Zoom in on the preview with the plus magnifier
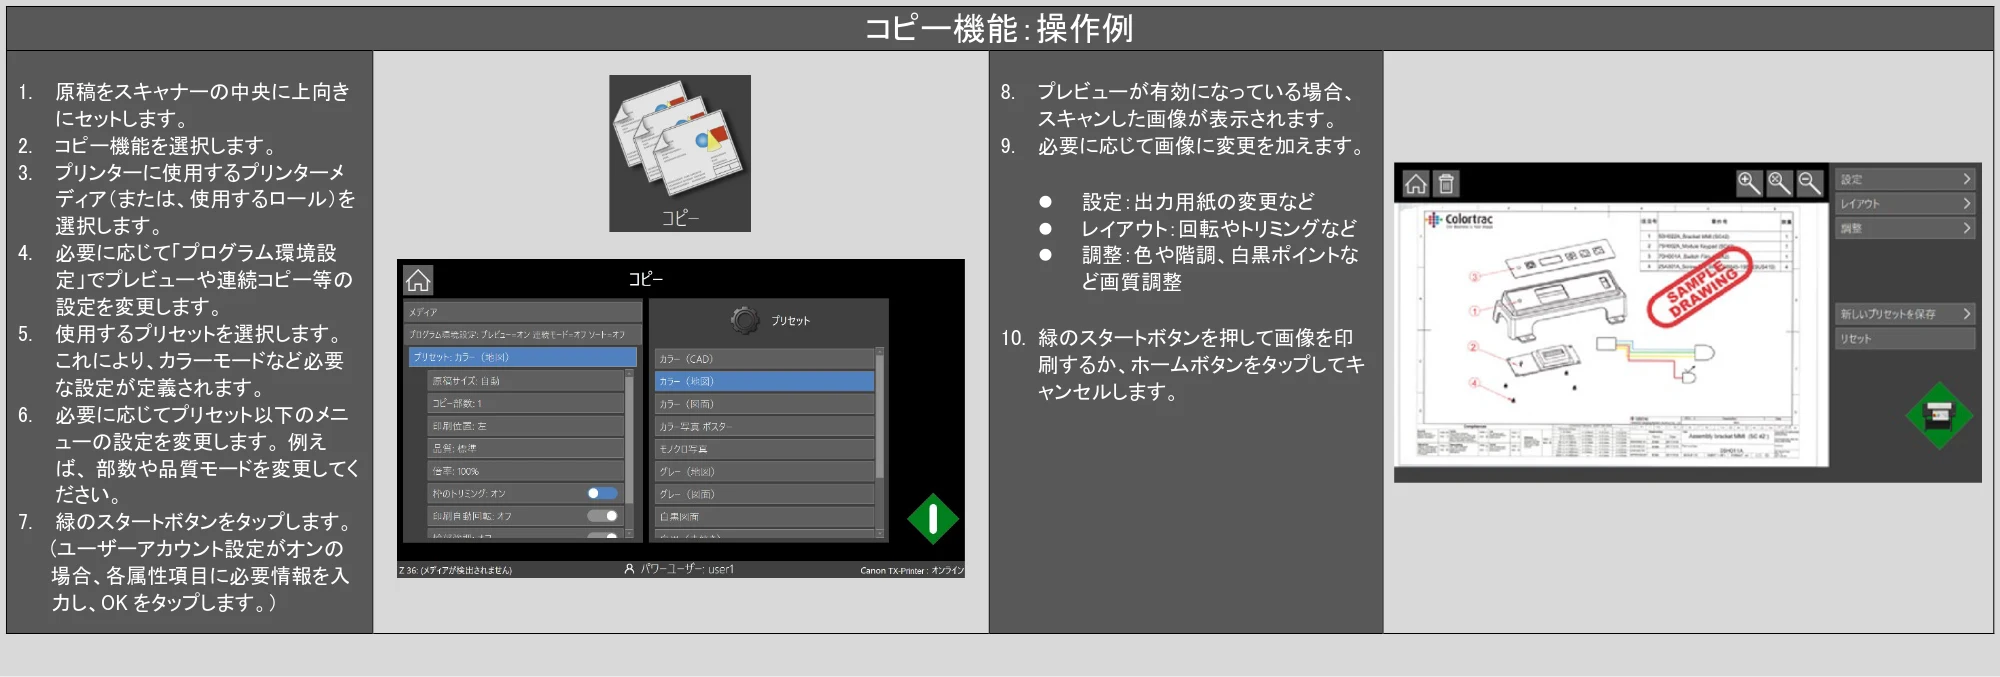 [1749, 183]
